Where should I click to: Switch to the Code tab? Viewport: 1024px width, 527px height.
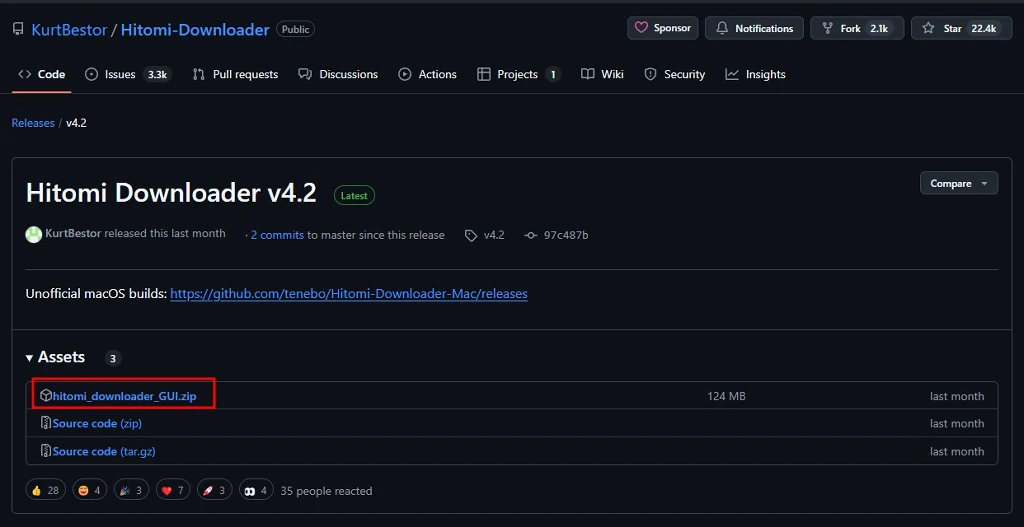click(42, 74)
